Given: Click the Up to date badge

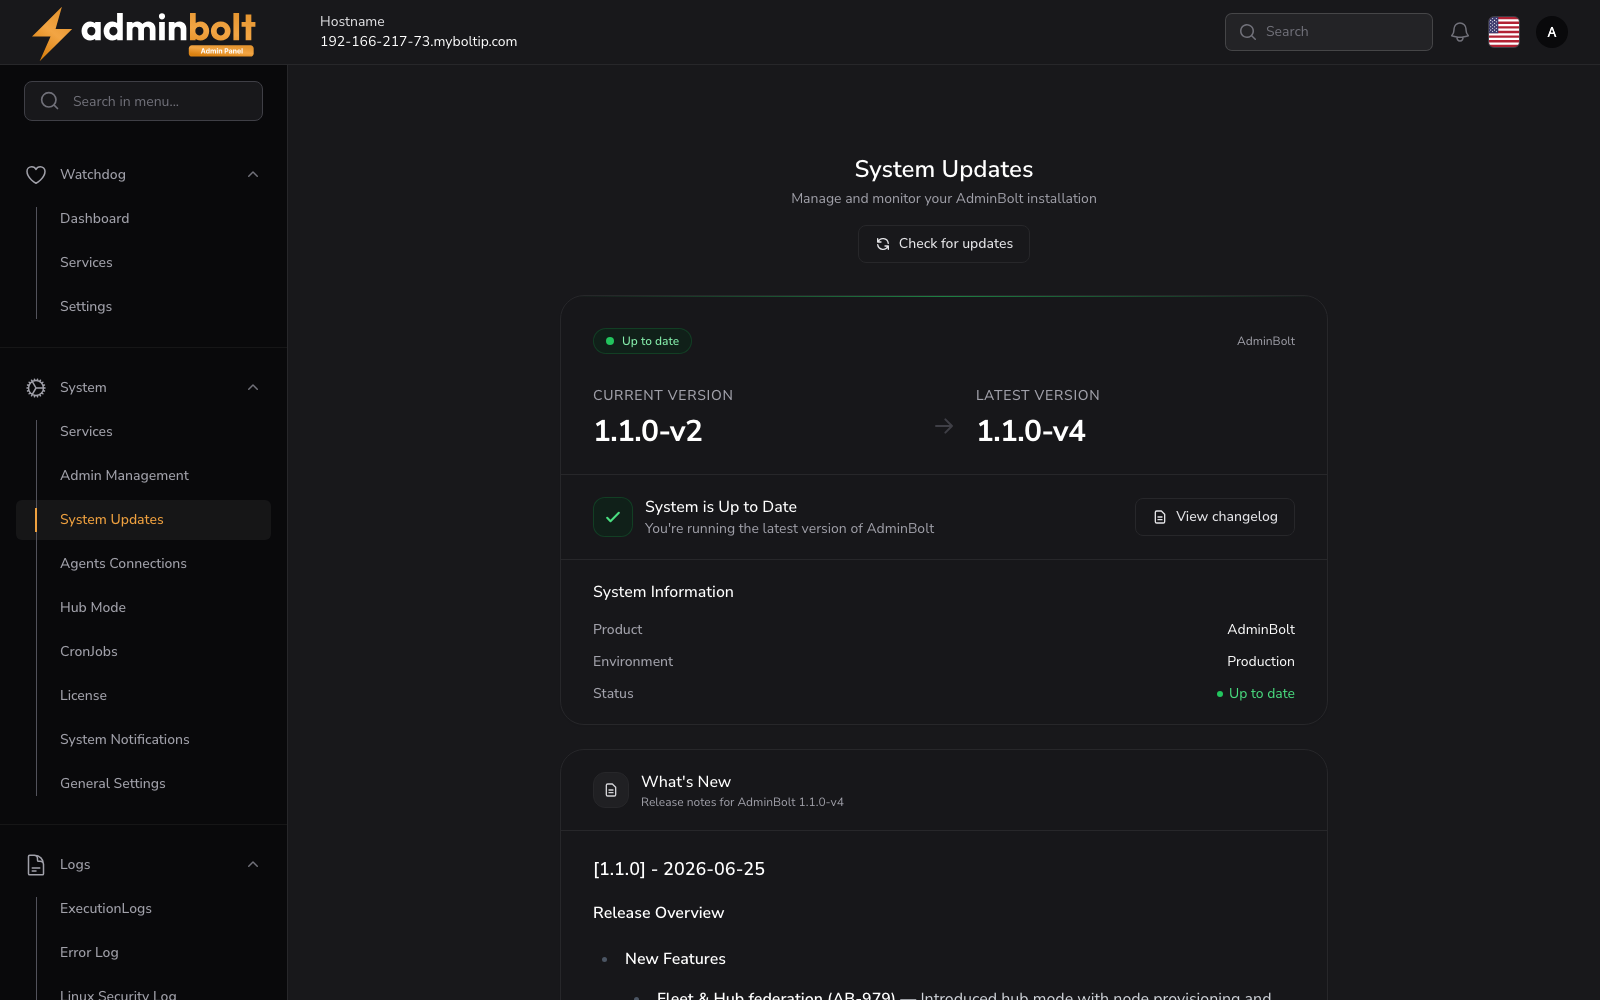Looking at the screenshot, I should click(642, 341).
